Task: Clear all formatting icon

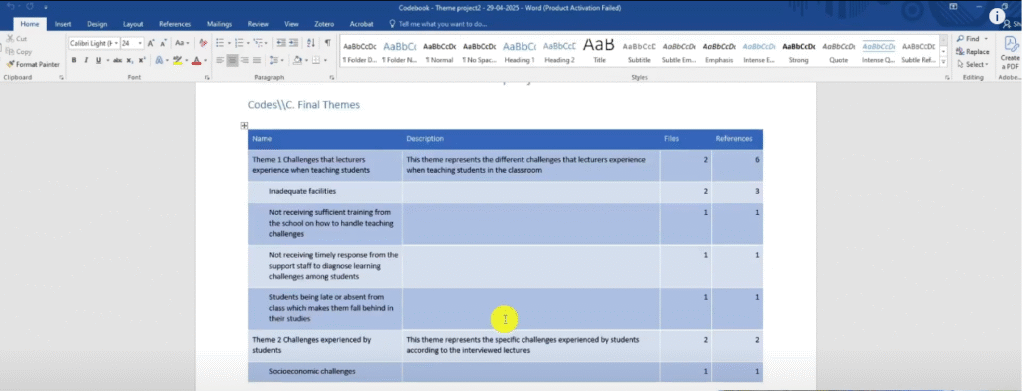Action: pyautogui.click(x=203, y=43)
